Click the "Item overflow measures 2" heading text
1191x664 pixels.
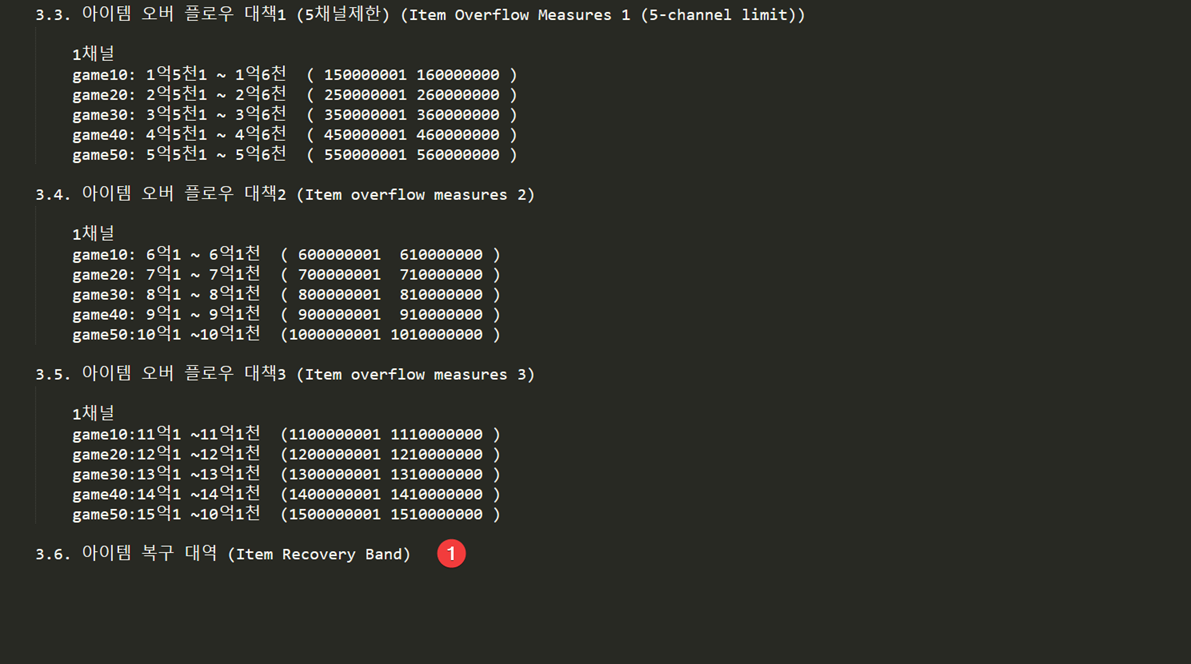tap(415, 195)
